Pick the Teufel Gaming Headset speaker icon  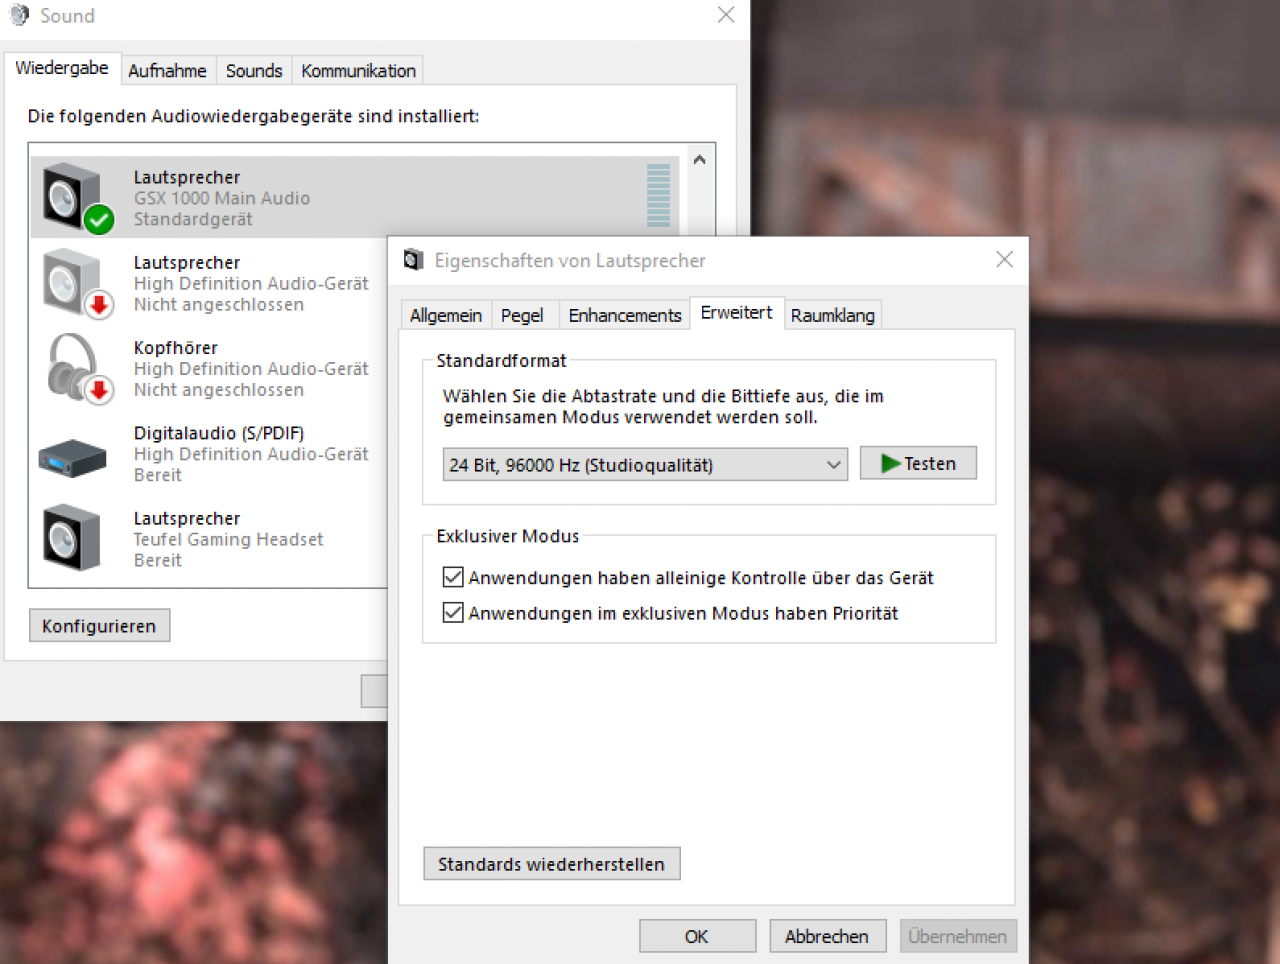[72, 538]
